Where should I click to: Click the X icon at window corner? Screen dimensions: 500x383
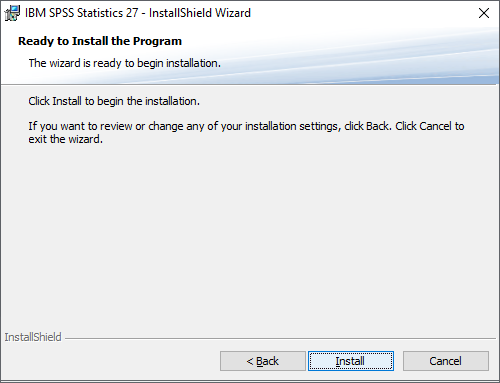pyautogui.click(x=484, y=13)
